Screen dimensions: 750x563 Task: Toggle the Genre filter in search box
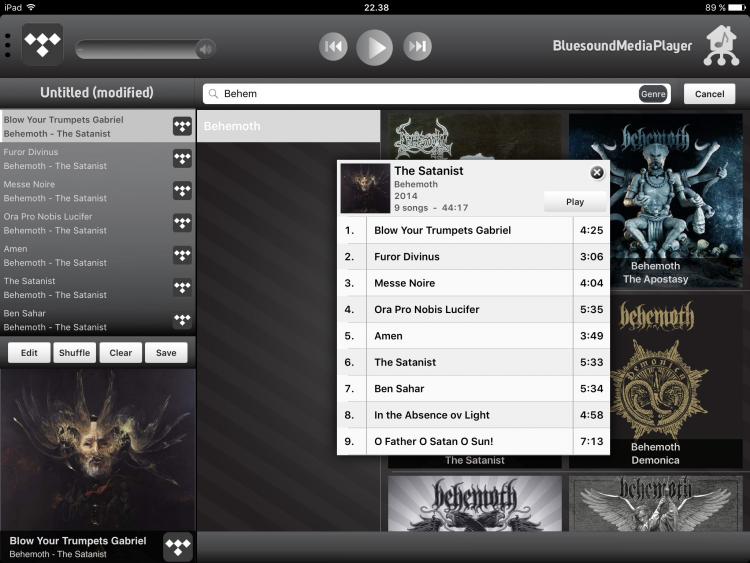pos(653,94)
